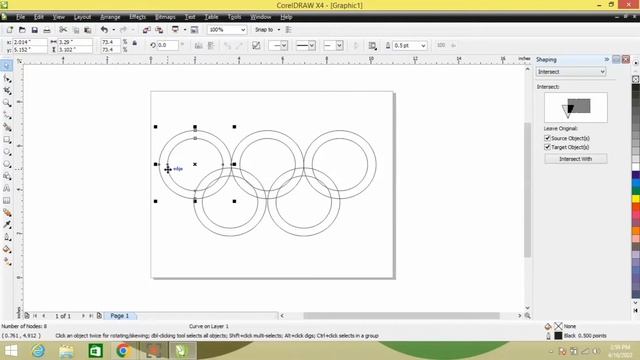Open the undo history dropdown arrow
Viewport: 640px width, 360px height.
tap(113, 30)
